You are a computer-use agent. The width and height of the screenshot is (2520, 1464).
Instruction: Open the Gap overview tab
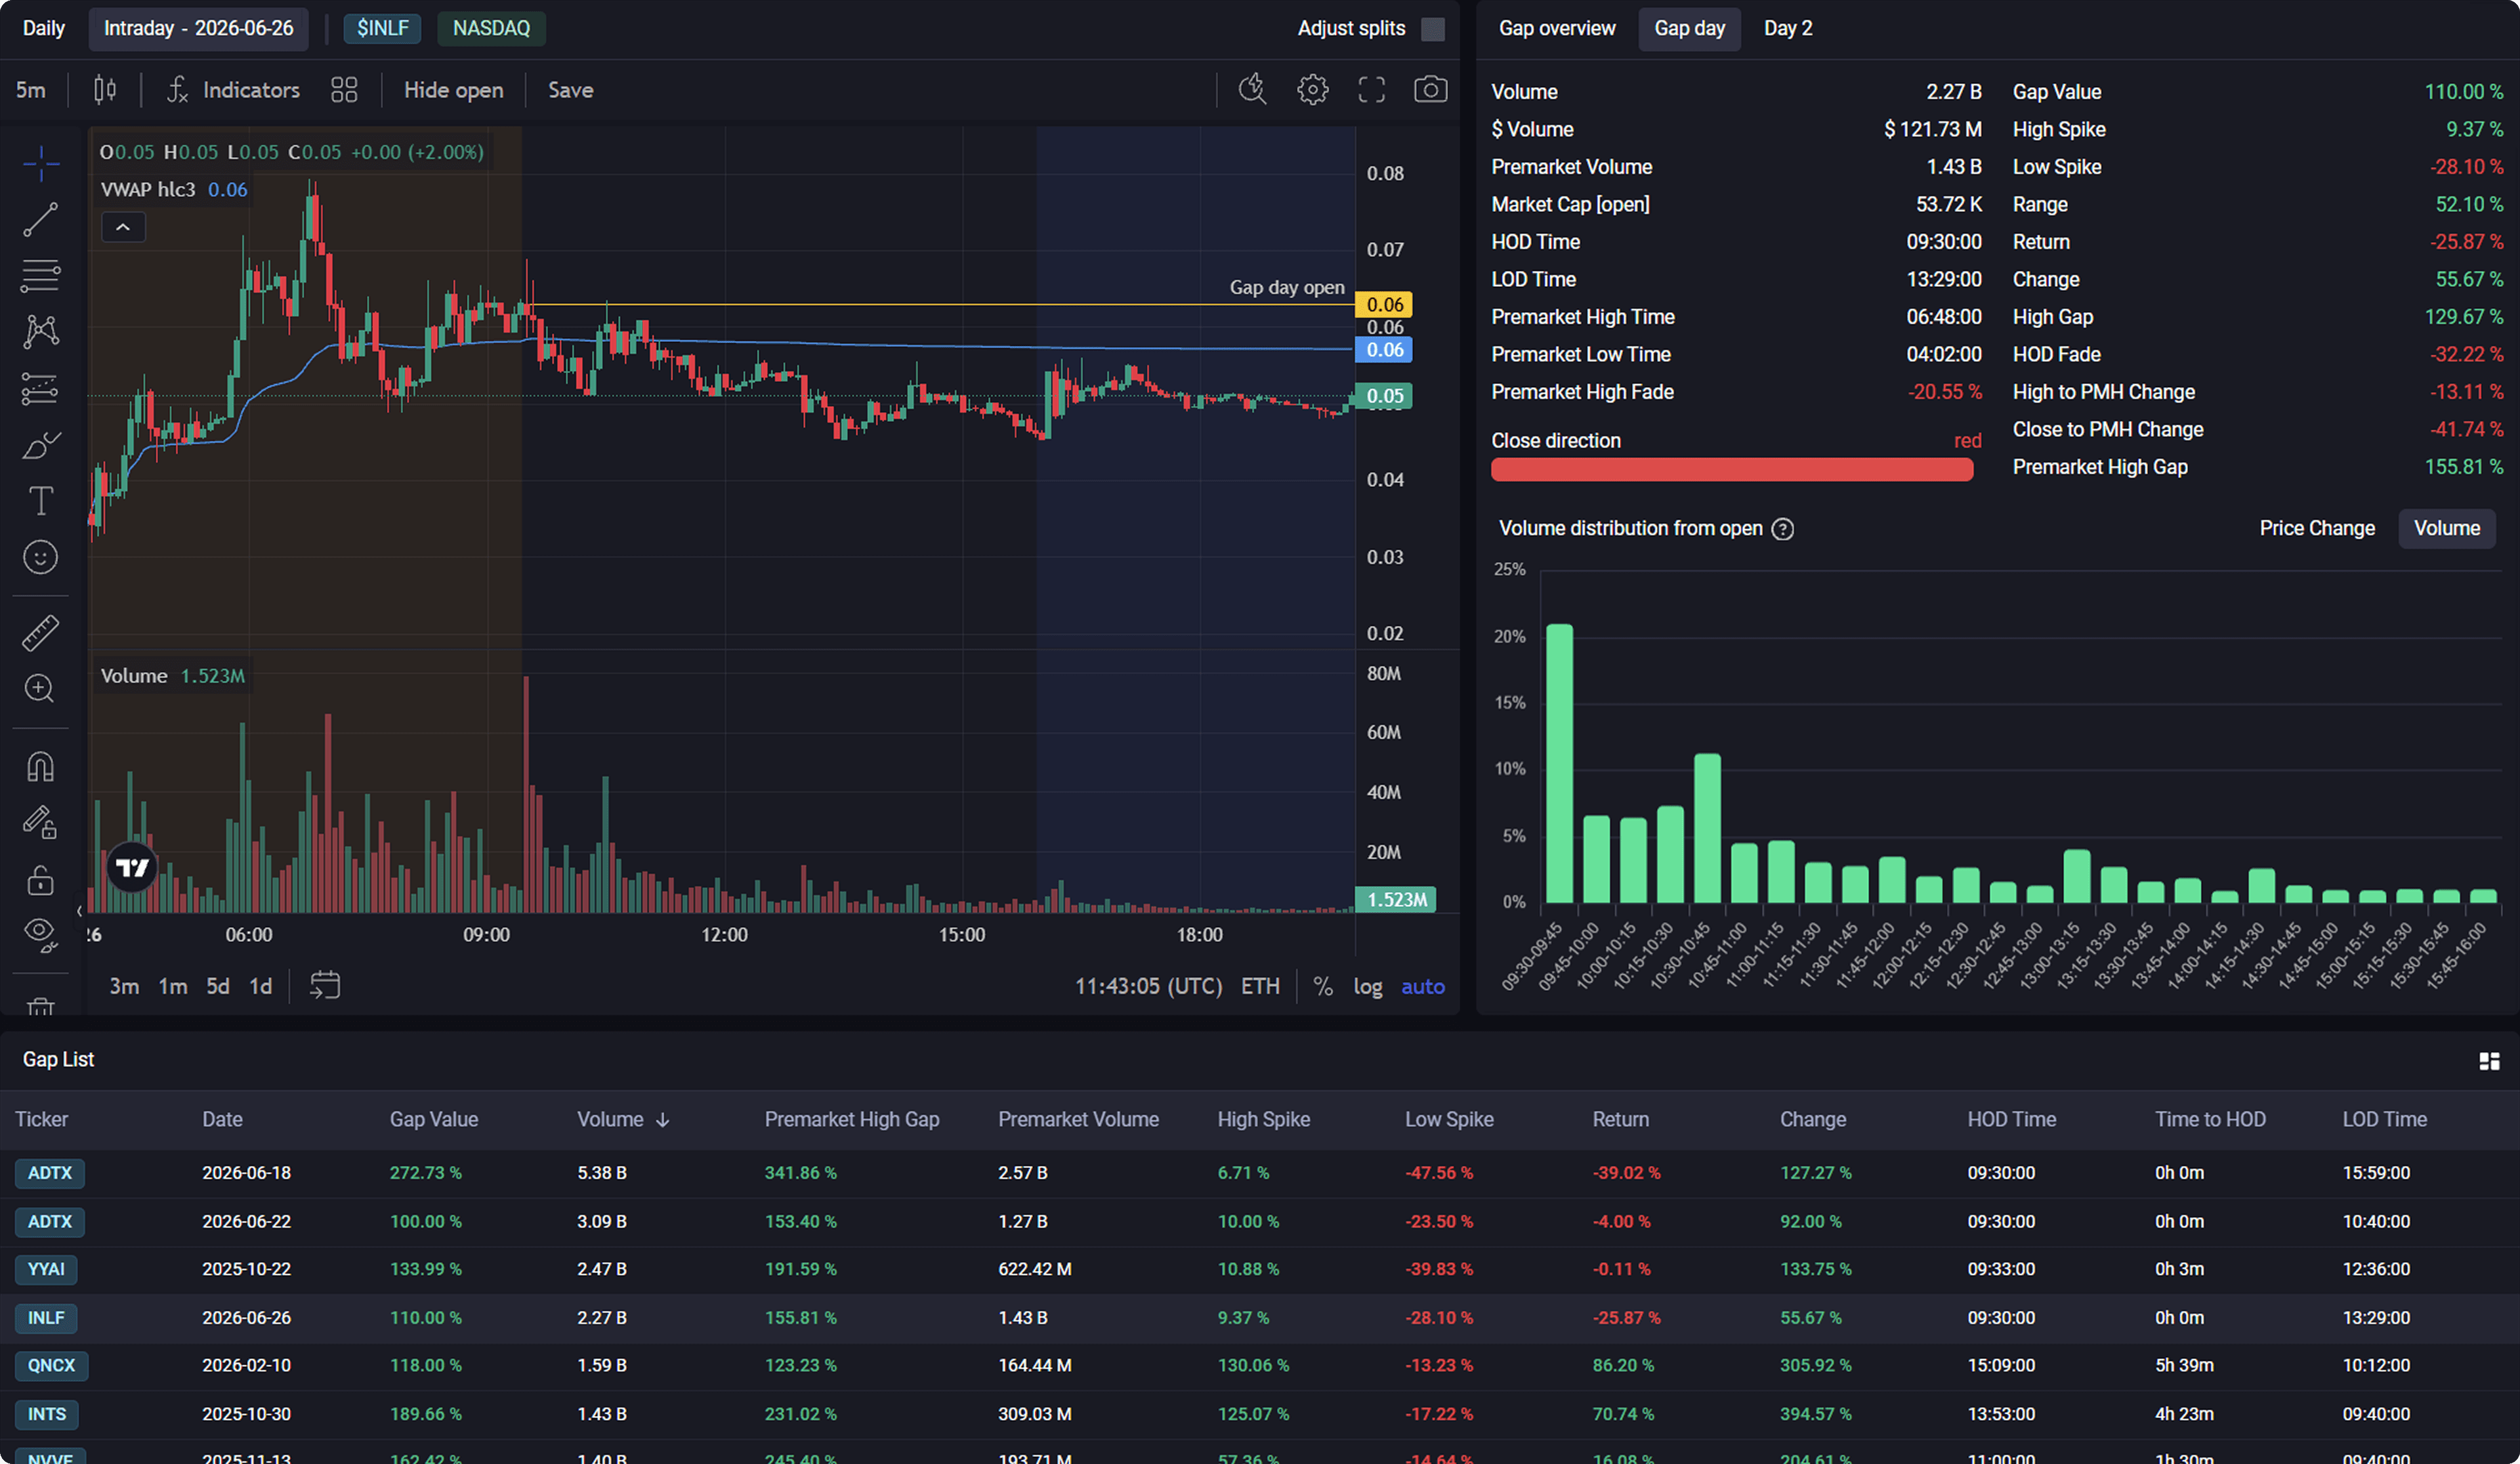pos(1556,28)
